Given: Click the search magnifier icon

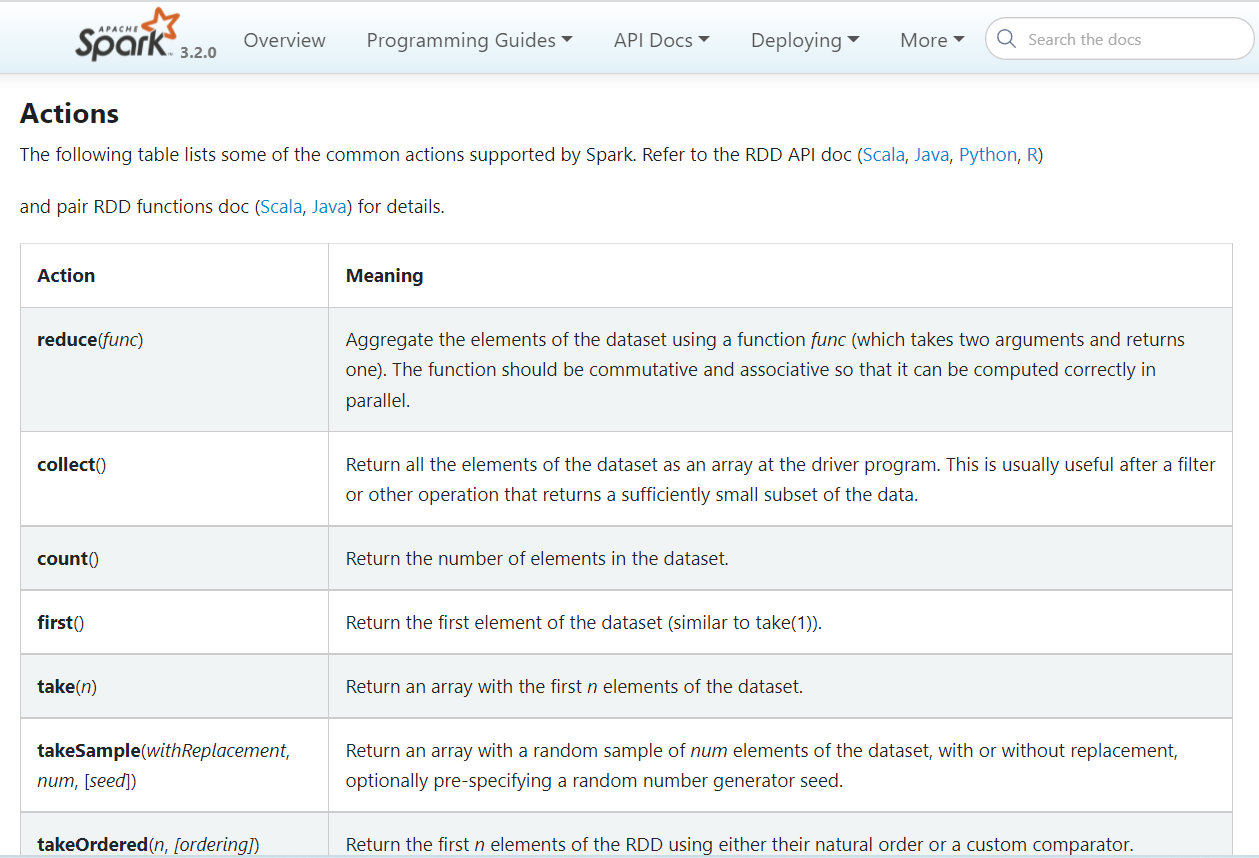Looking at the screenshot, I should (1007, 39).
